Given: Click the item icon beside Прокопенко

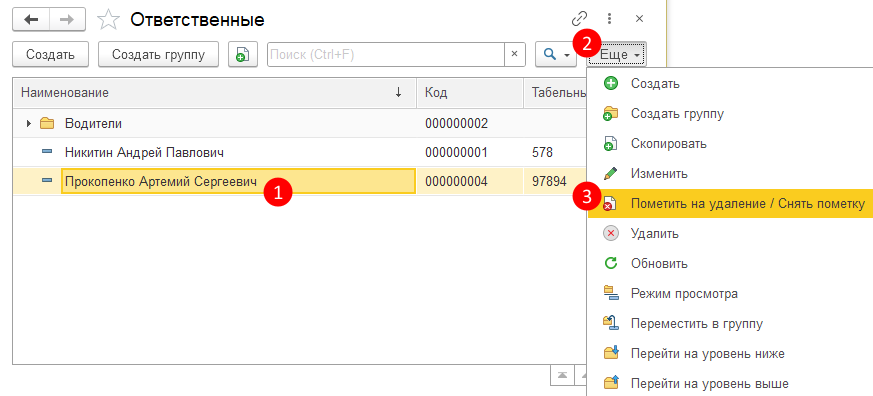Looking at the screenshot, I should click(47, 180).
